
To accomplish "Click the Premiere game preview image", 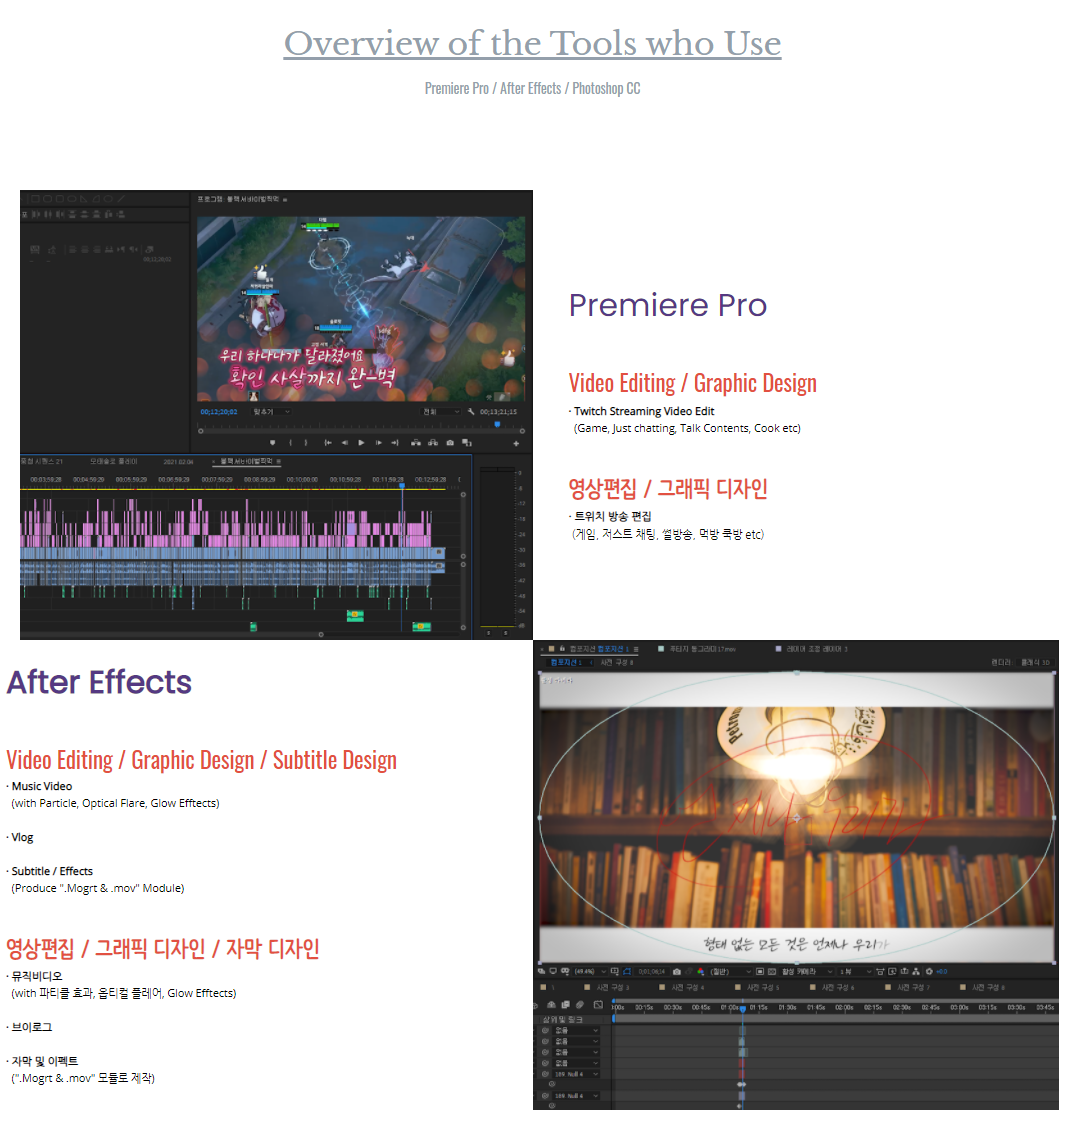I will [x=361, y=309].
